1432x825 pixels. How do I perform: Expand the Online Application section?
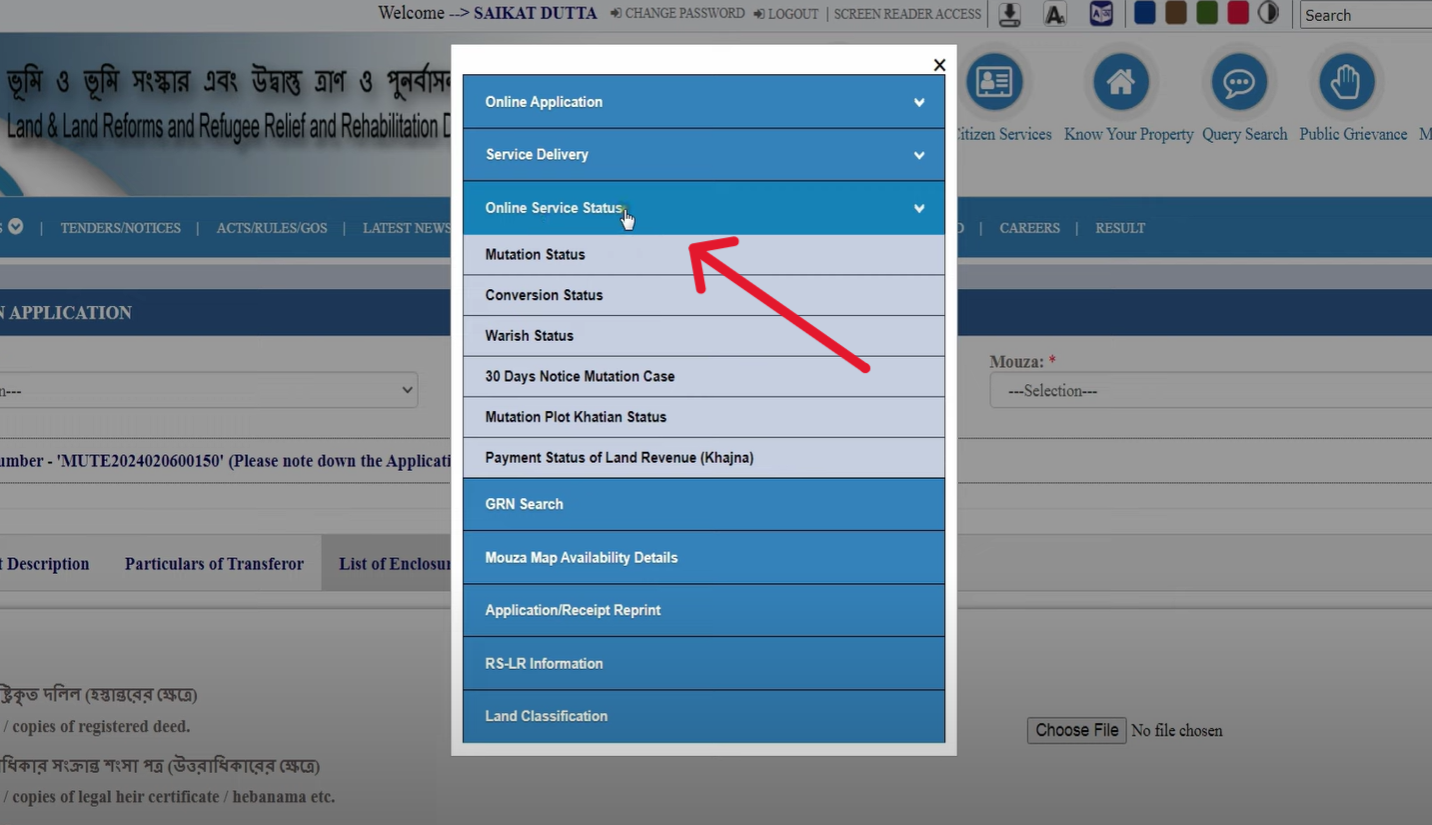coord(703,102)
